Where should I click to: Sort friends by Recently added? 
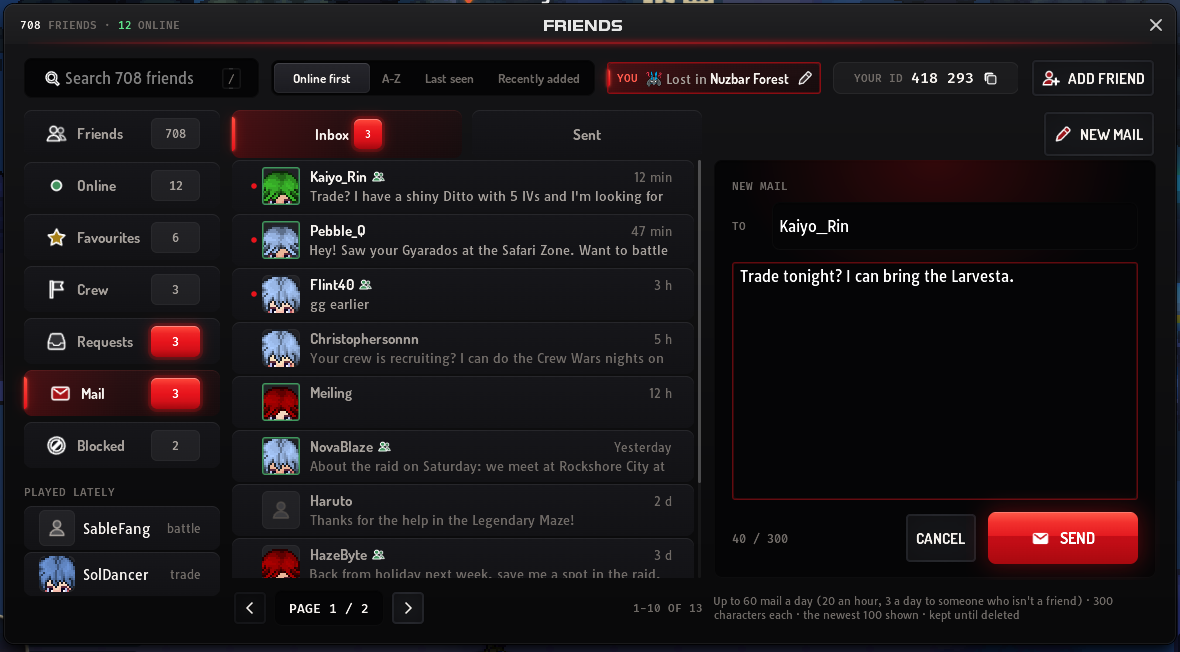point(539,78)
